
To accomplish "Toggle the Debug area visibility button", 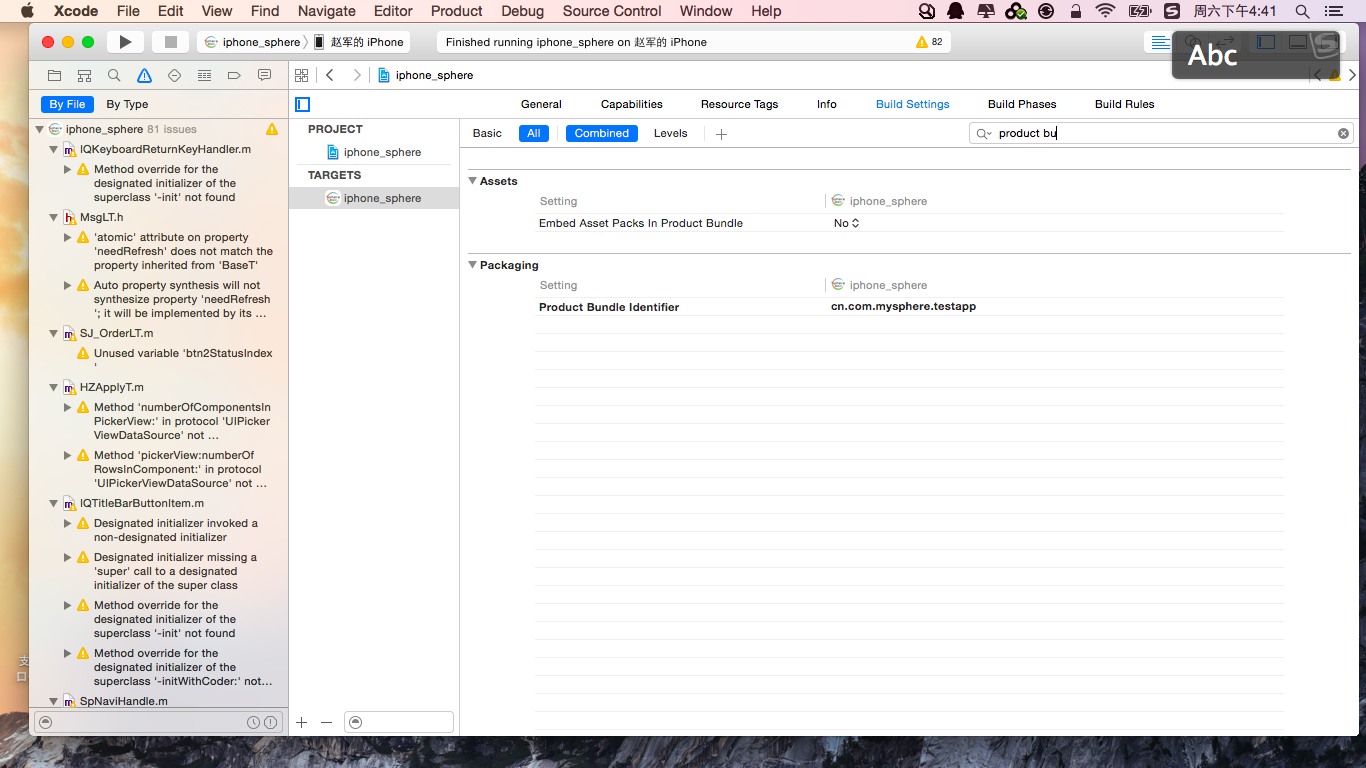I will pos(1297,42).
